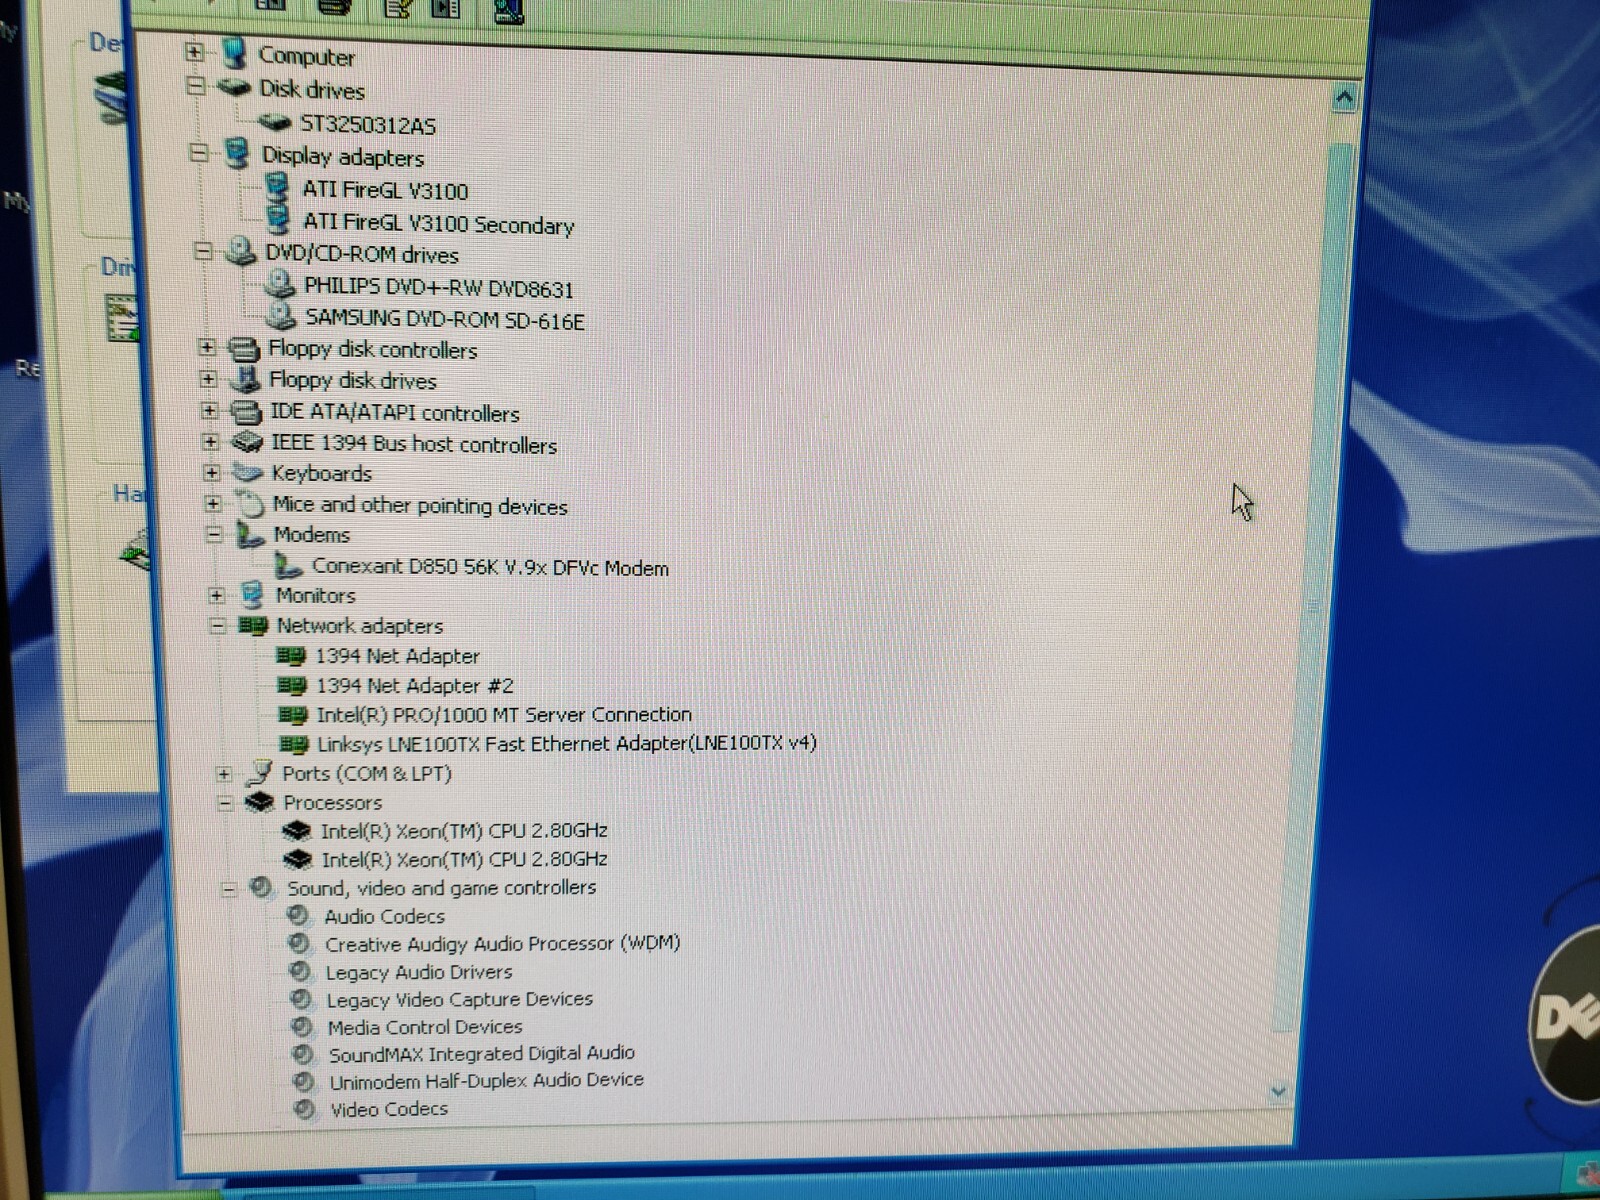Click the scrollbar down arrow
1600x1200 pixels.
1278,1091
